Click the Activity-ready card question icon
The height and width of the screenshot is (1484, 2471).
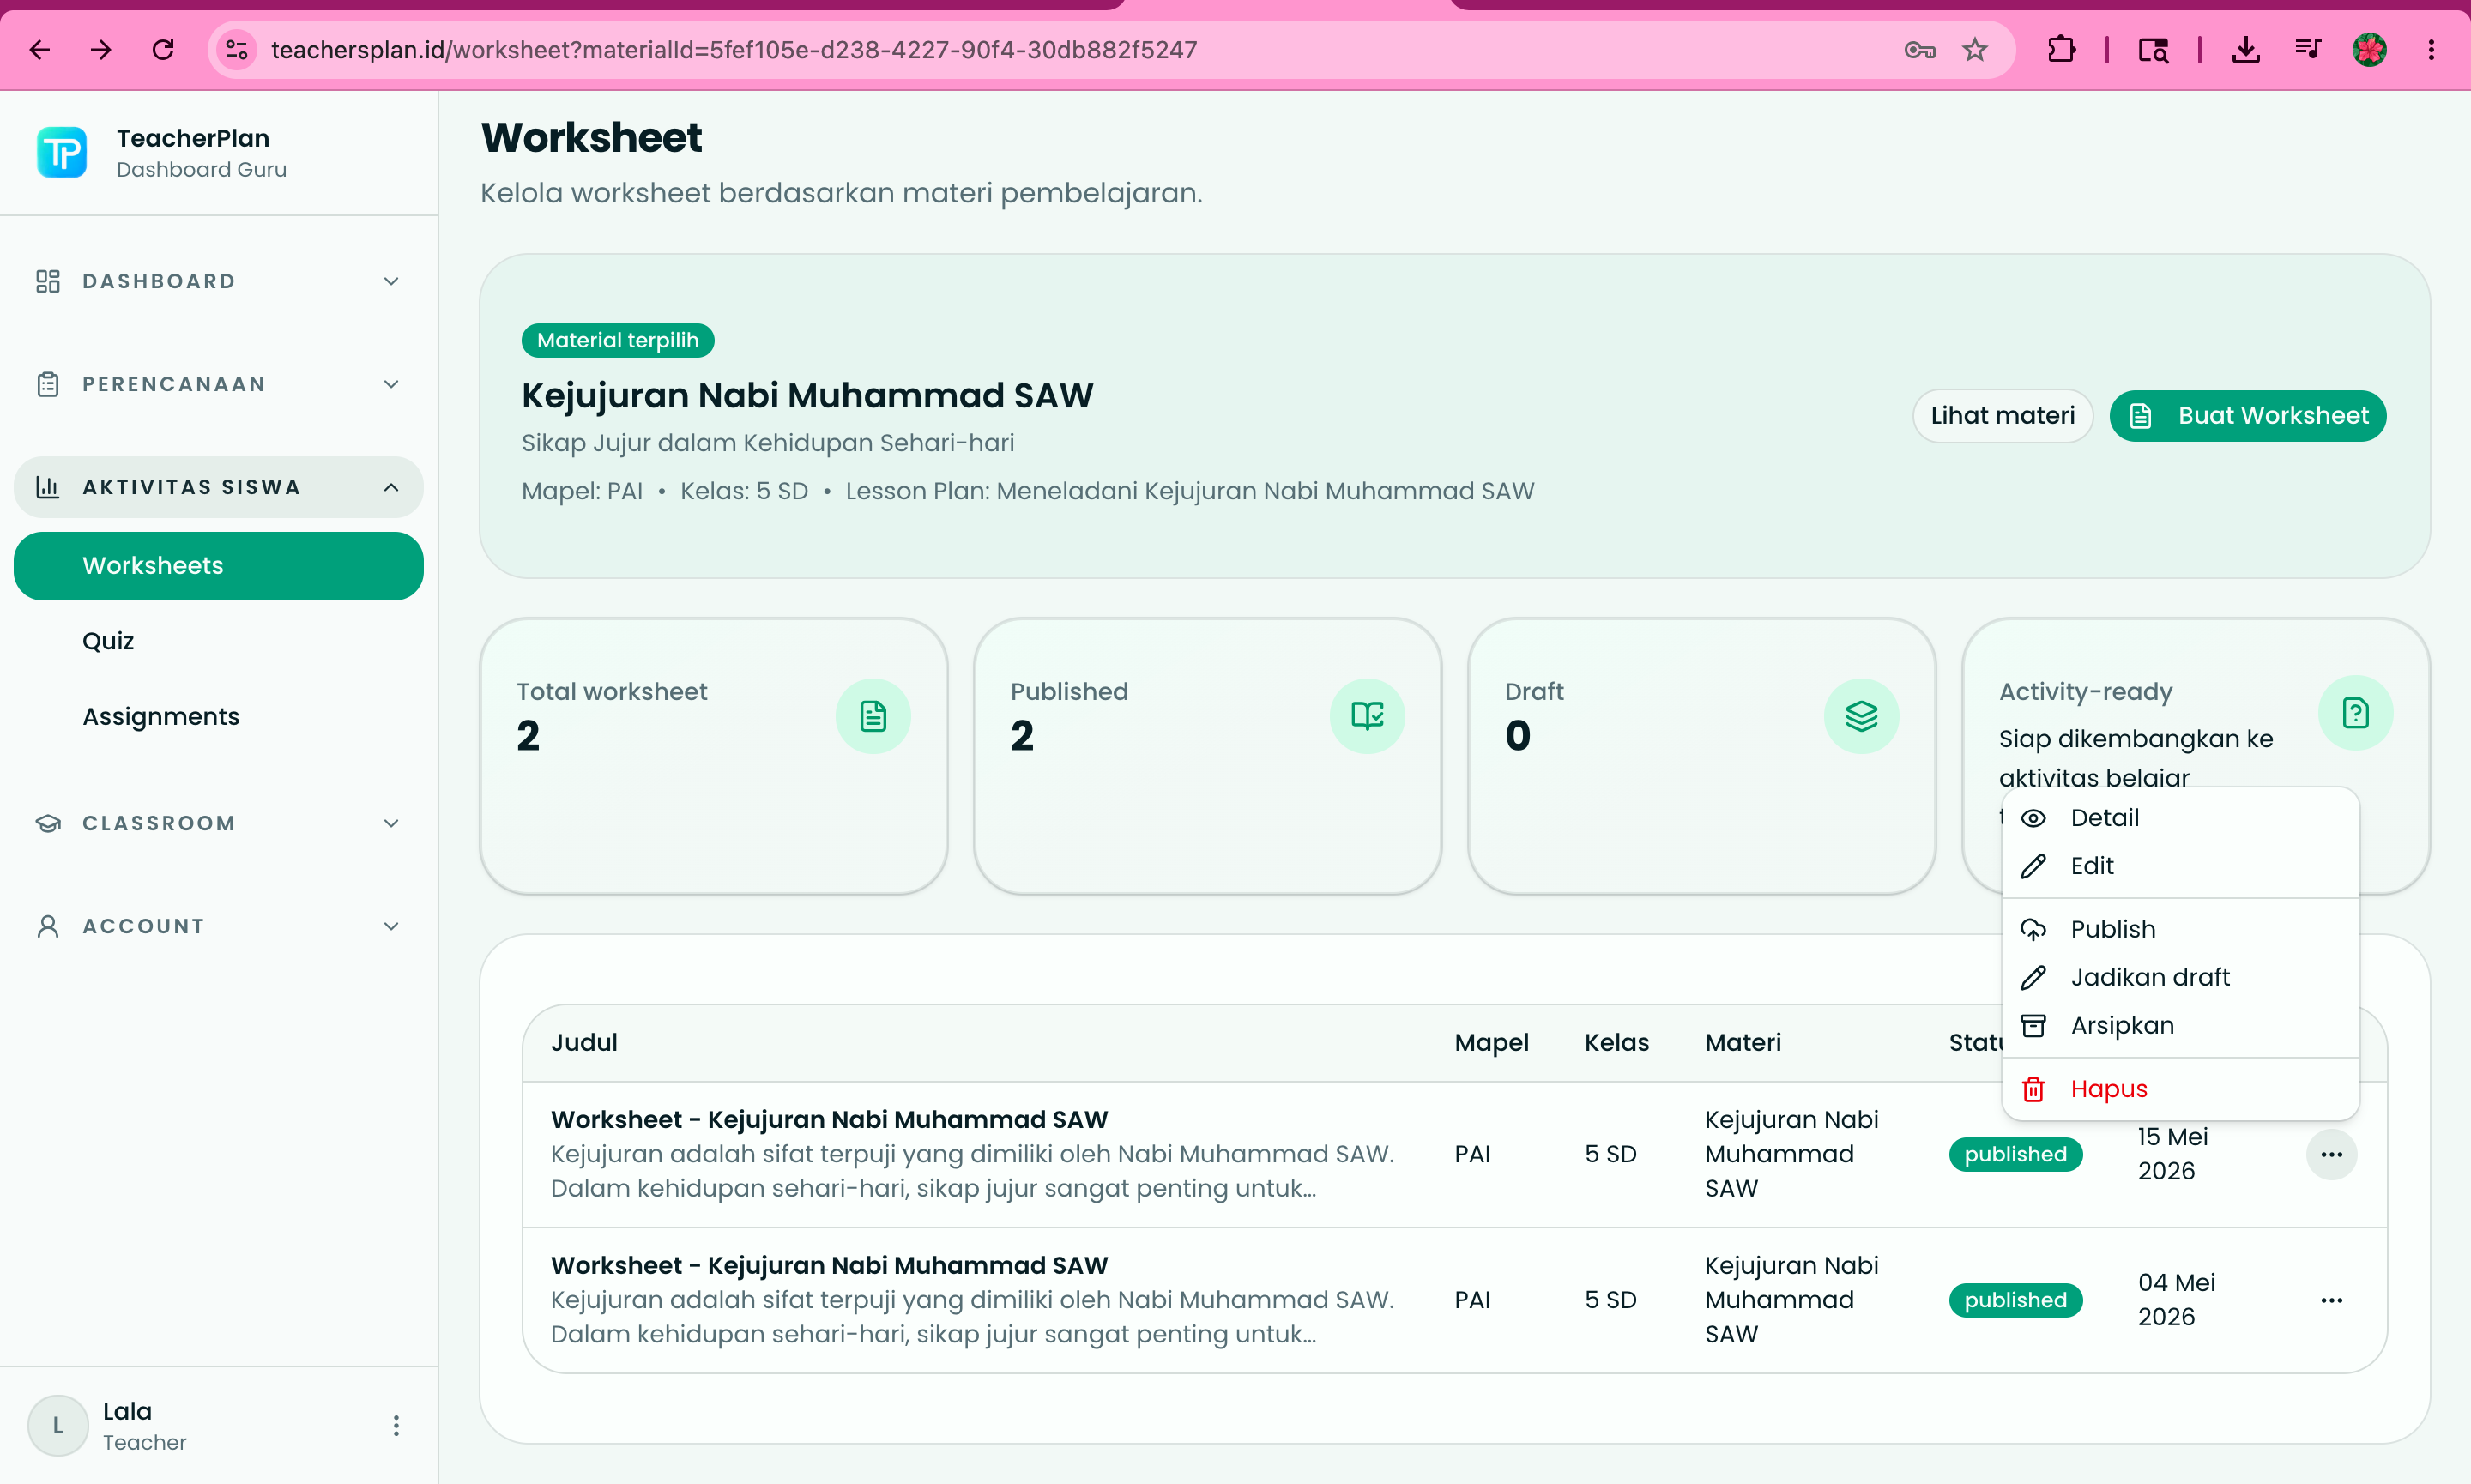[x=2355, y=714]
